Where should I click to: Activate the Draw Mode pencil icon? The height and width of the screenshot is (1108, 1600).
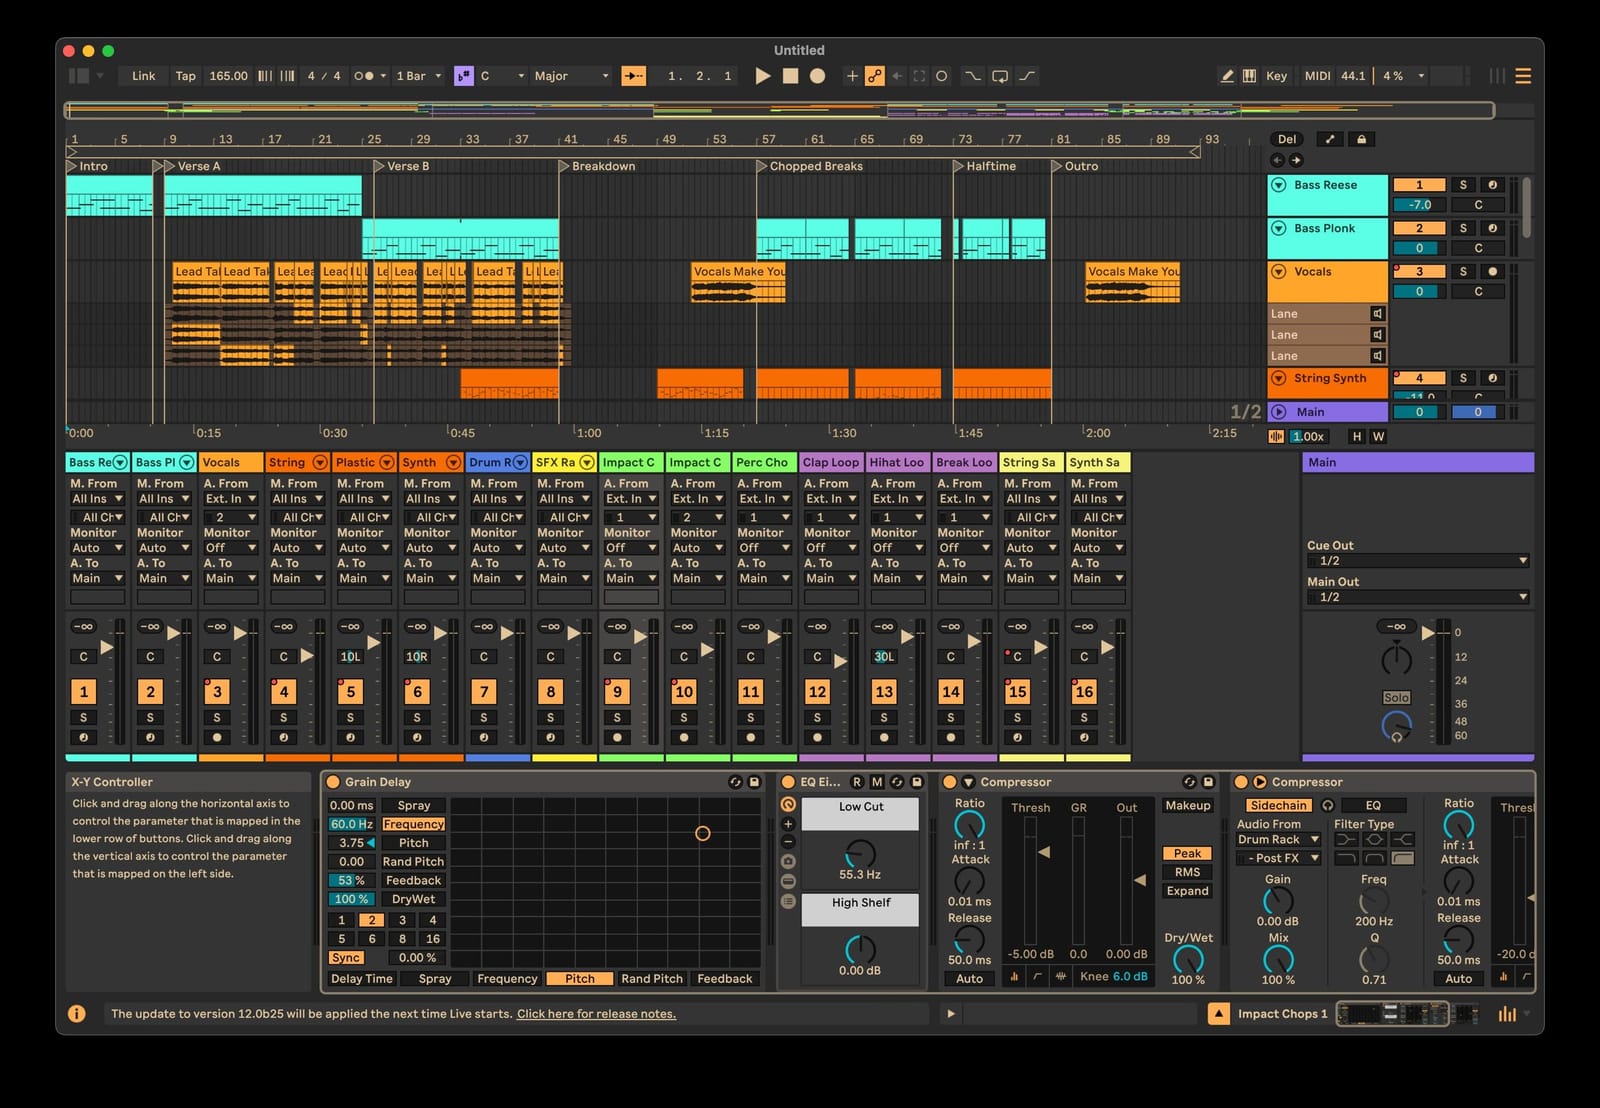[1227, 75]
